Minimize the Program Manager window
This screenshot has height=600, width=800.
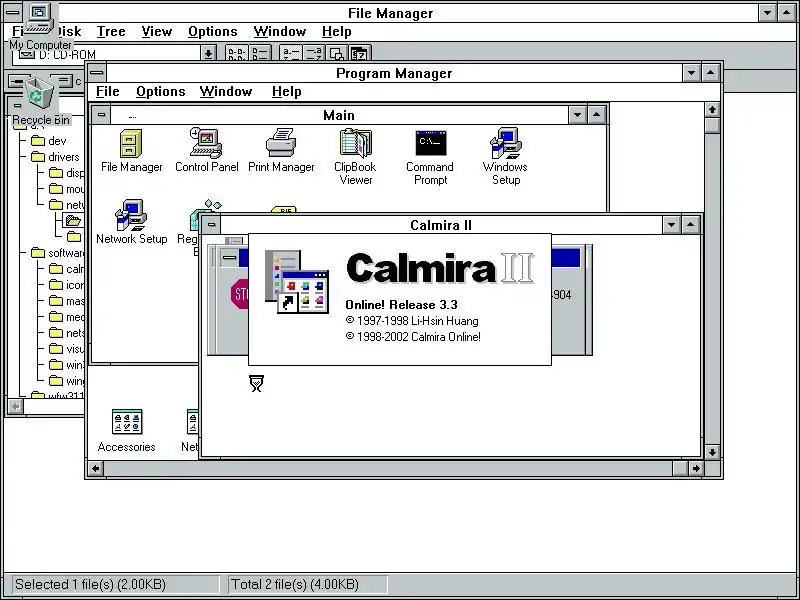[691, 73]
